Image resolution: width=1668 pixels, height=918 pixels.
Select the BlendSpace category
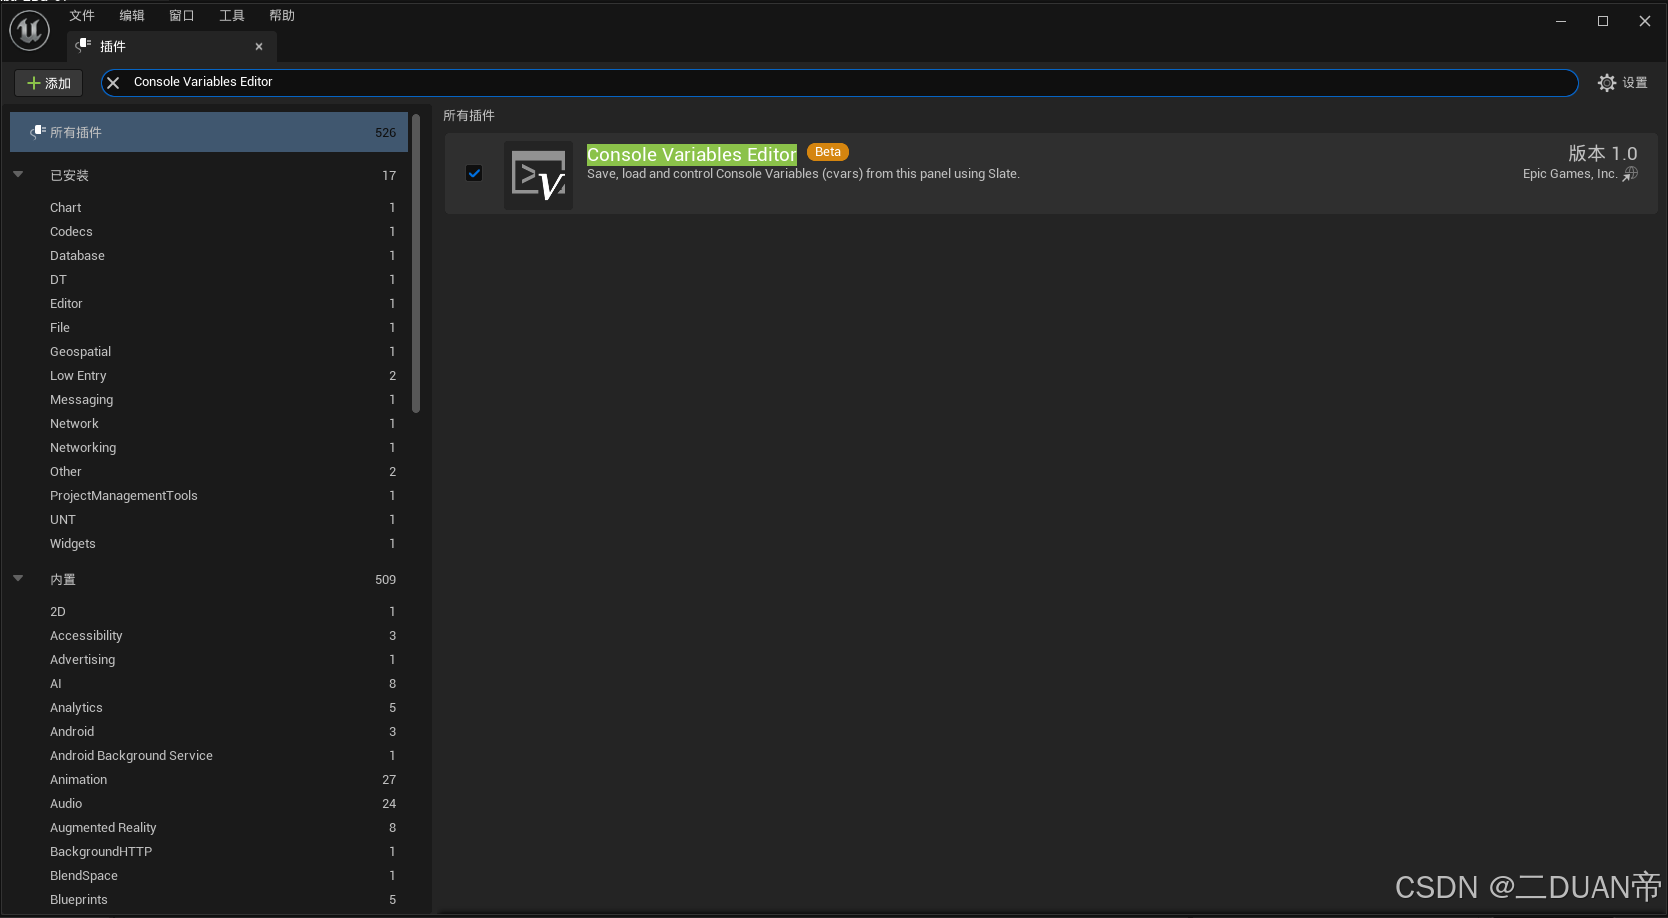209,875
